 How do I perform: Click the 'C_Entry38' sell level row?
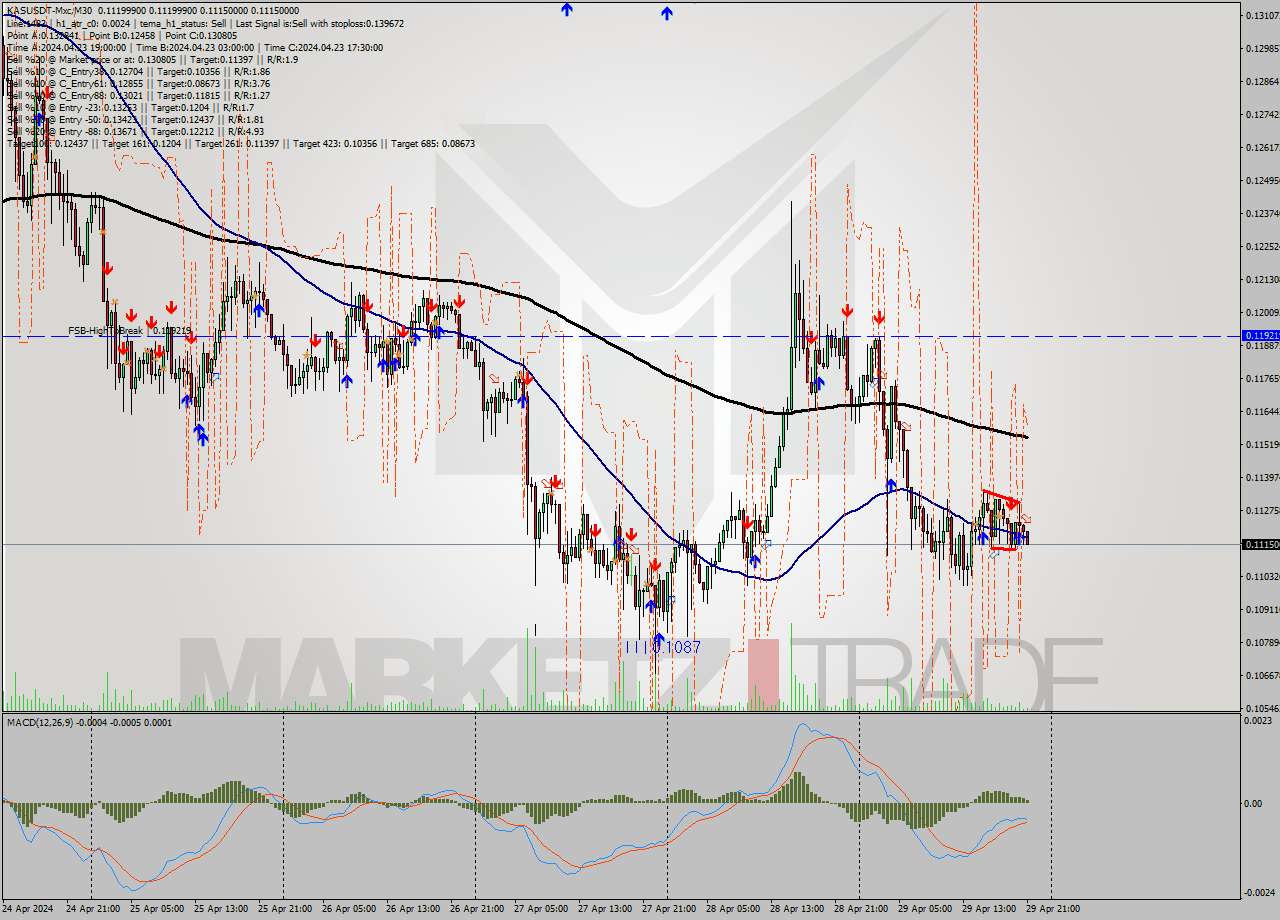point(138,71)
